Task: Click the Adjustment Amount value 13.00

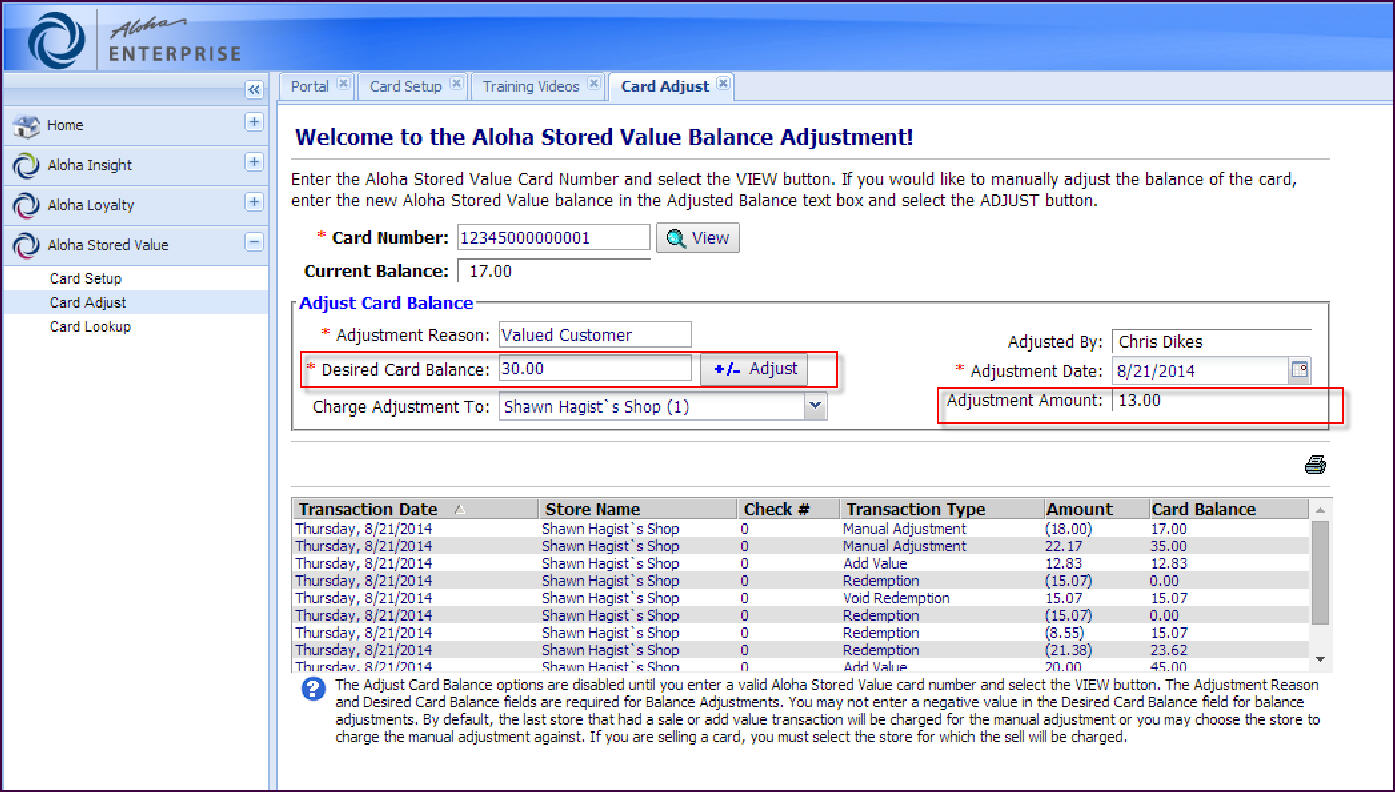Action: [x=1140, y=400]
